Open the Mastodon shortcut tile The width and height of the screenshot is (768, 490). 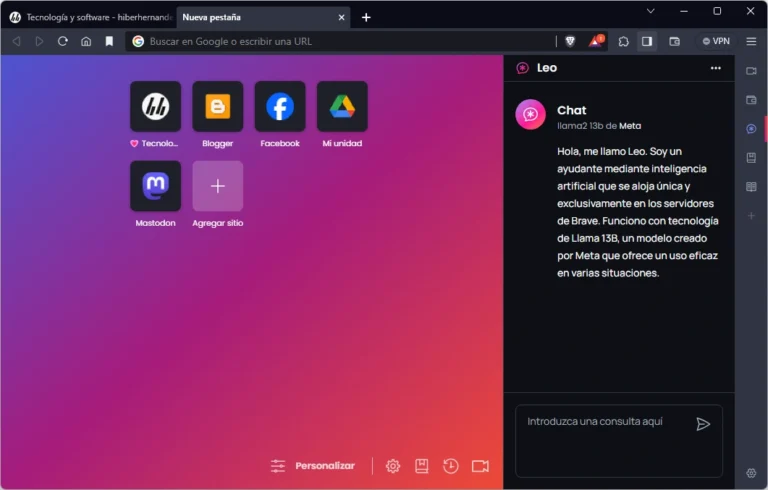tap(155, 186)
